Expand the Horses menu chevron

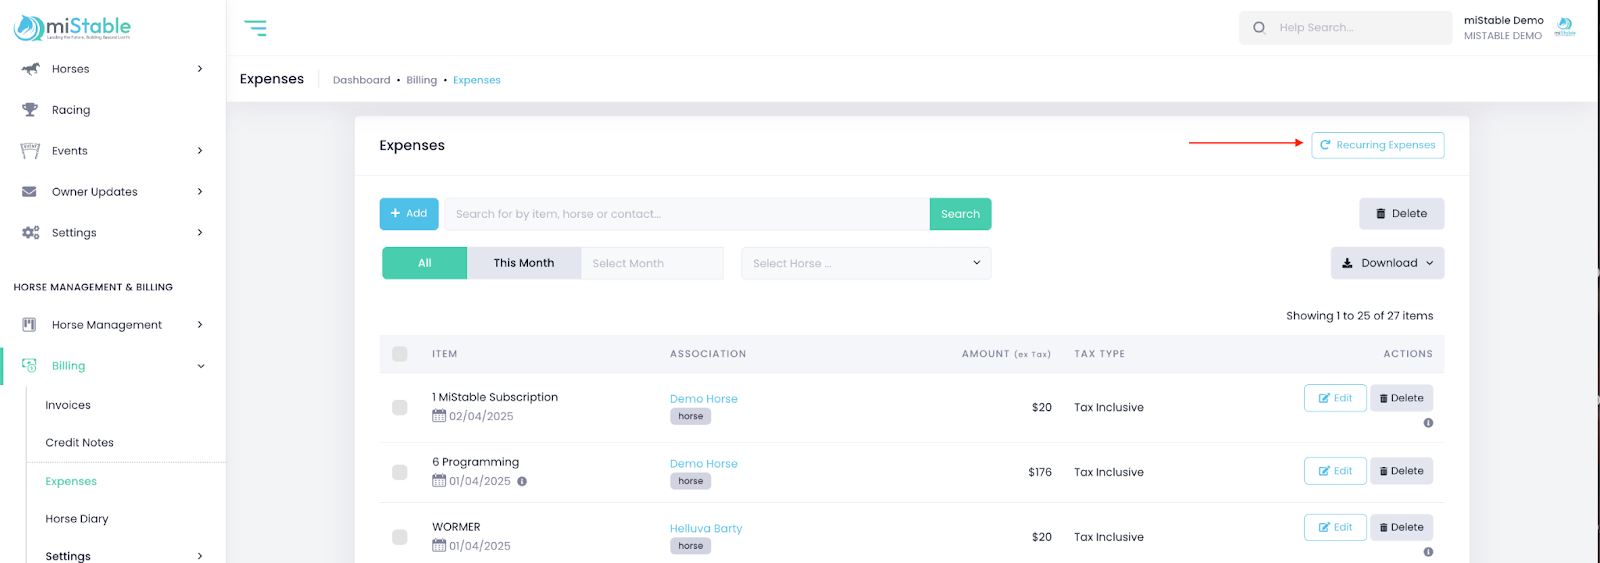[200, 69]
